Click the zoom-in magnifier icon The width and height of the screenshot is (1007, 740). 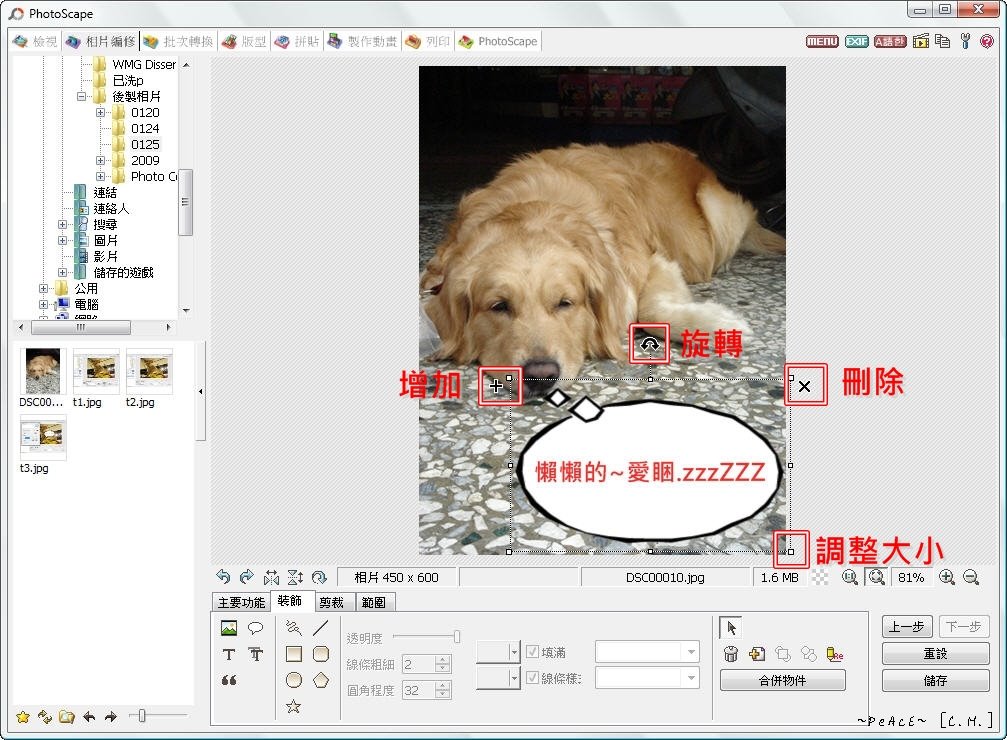[x=947, y=577]
